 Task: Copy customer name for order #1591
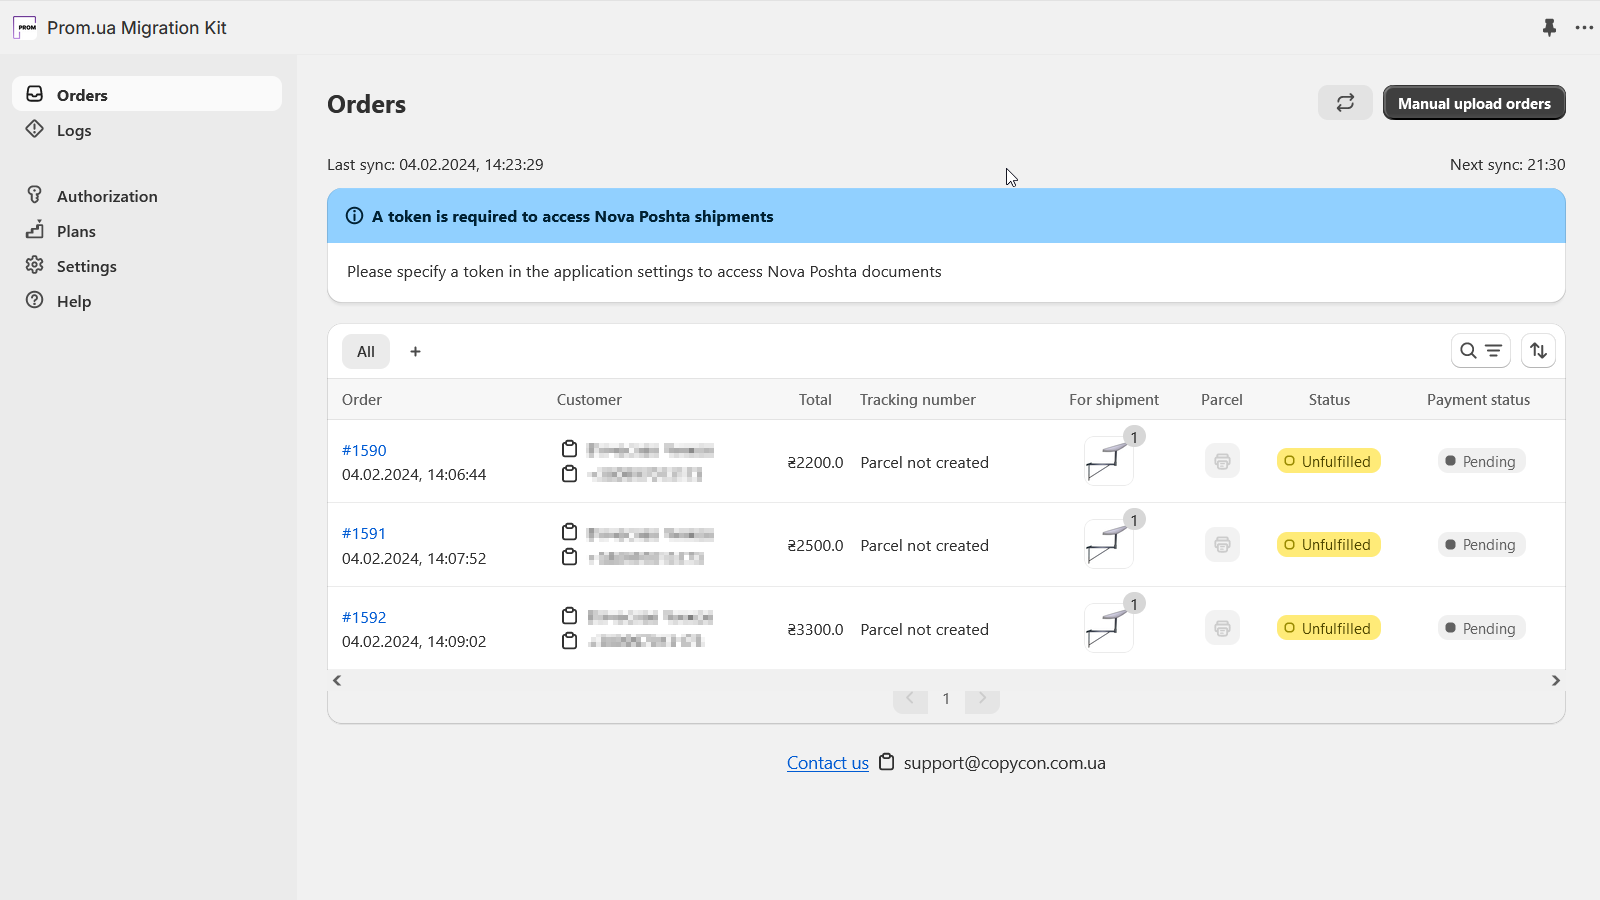point(569,532)
